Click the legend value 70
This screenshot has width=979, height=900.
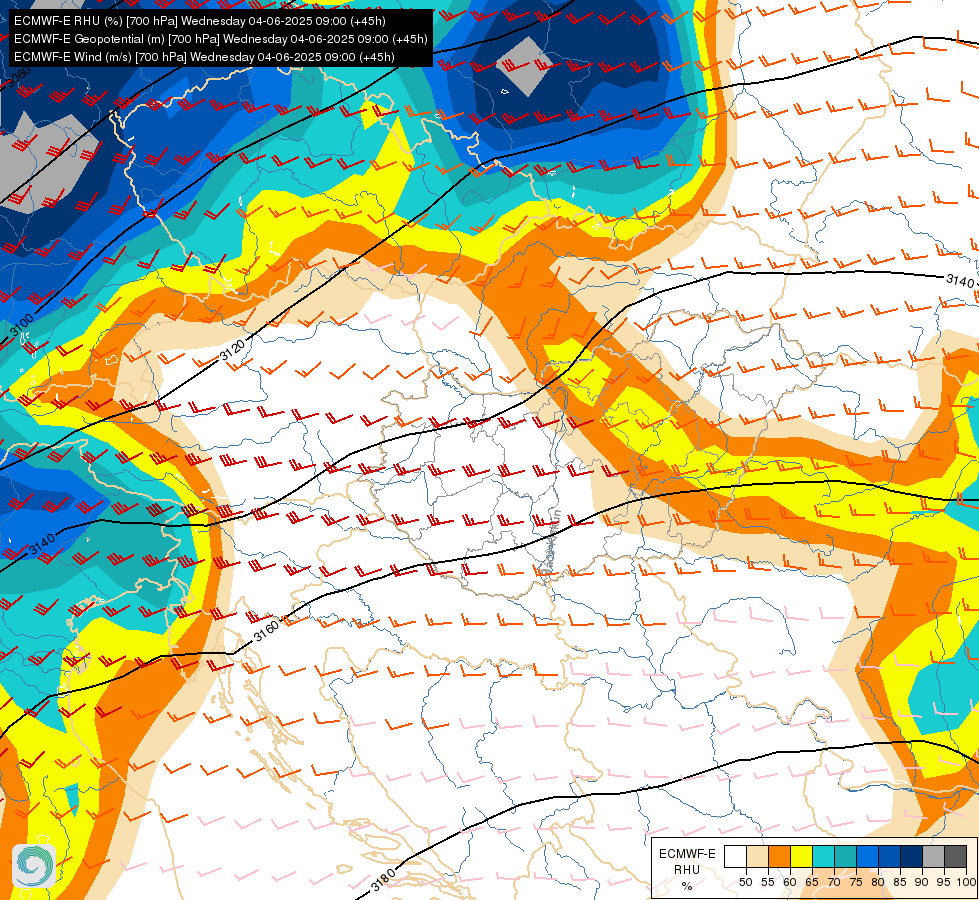834,882
